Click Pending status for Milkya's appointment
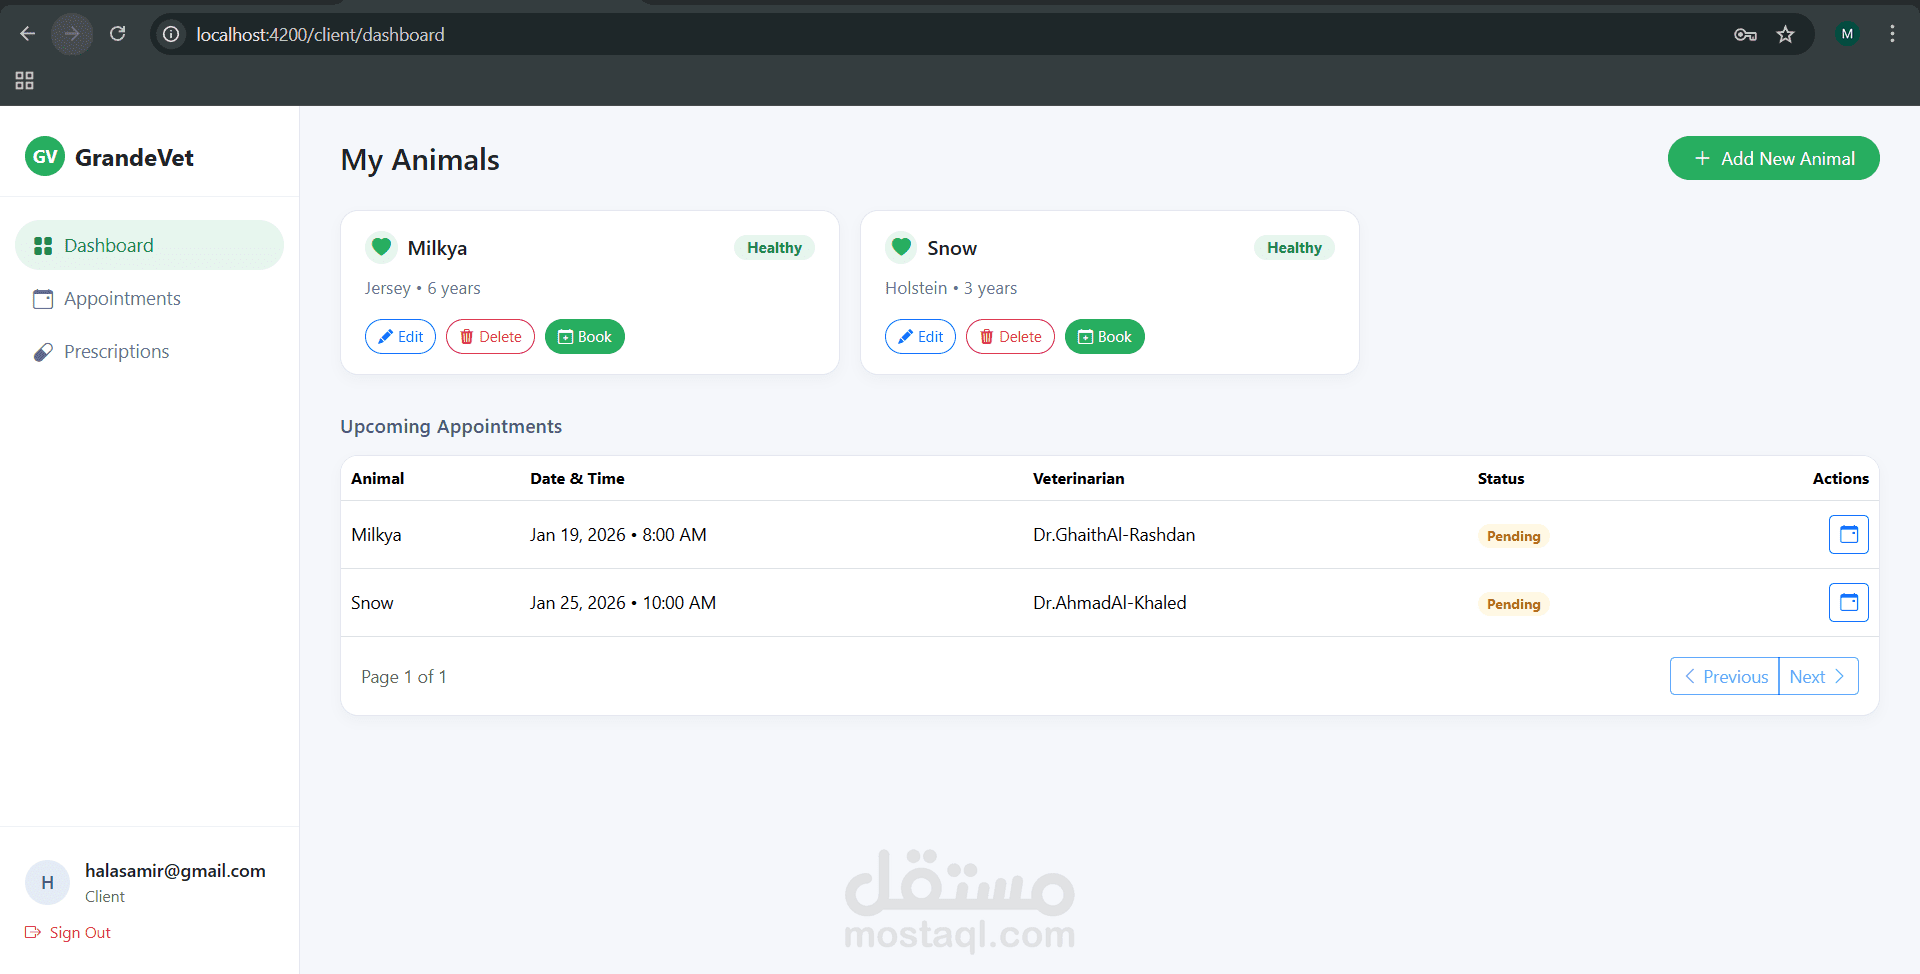The image size is (1920, 974). 1513,536
